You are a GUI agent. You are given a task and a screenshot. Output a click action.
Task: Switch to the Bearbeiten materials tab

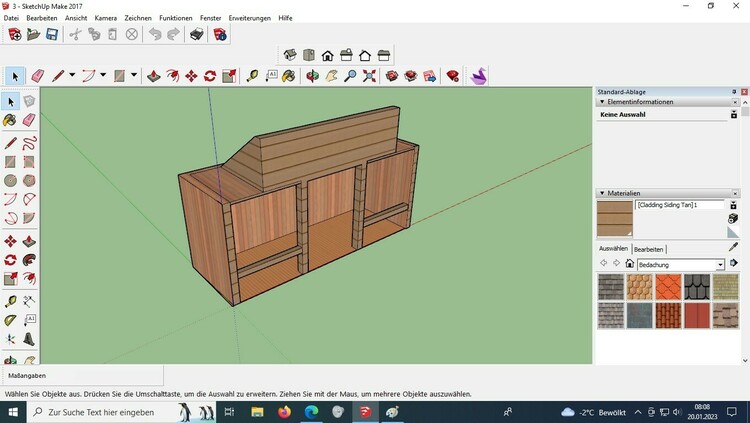click(648, 249)
